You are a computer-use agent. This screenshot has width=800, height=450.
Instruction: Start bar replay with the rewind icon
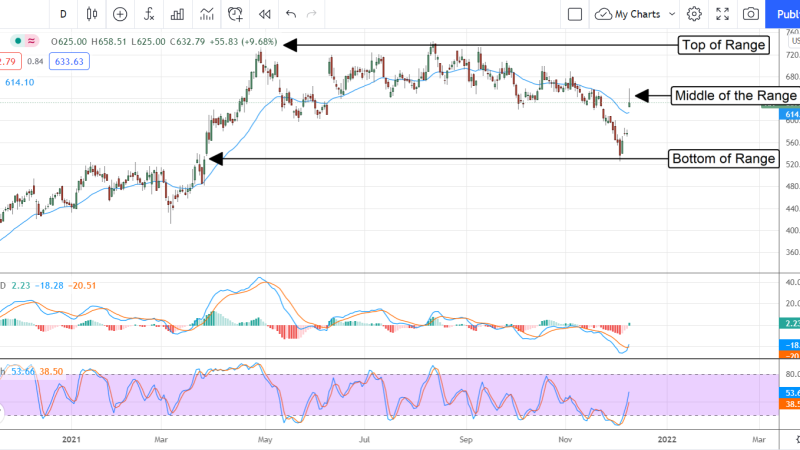[x=264, y=14]
